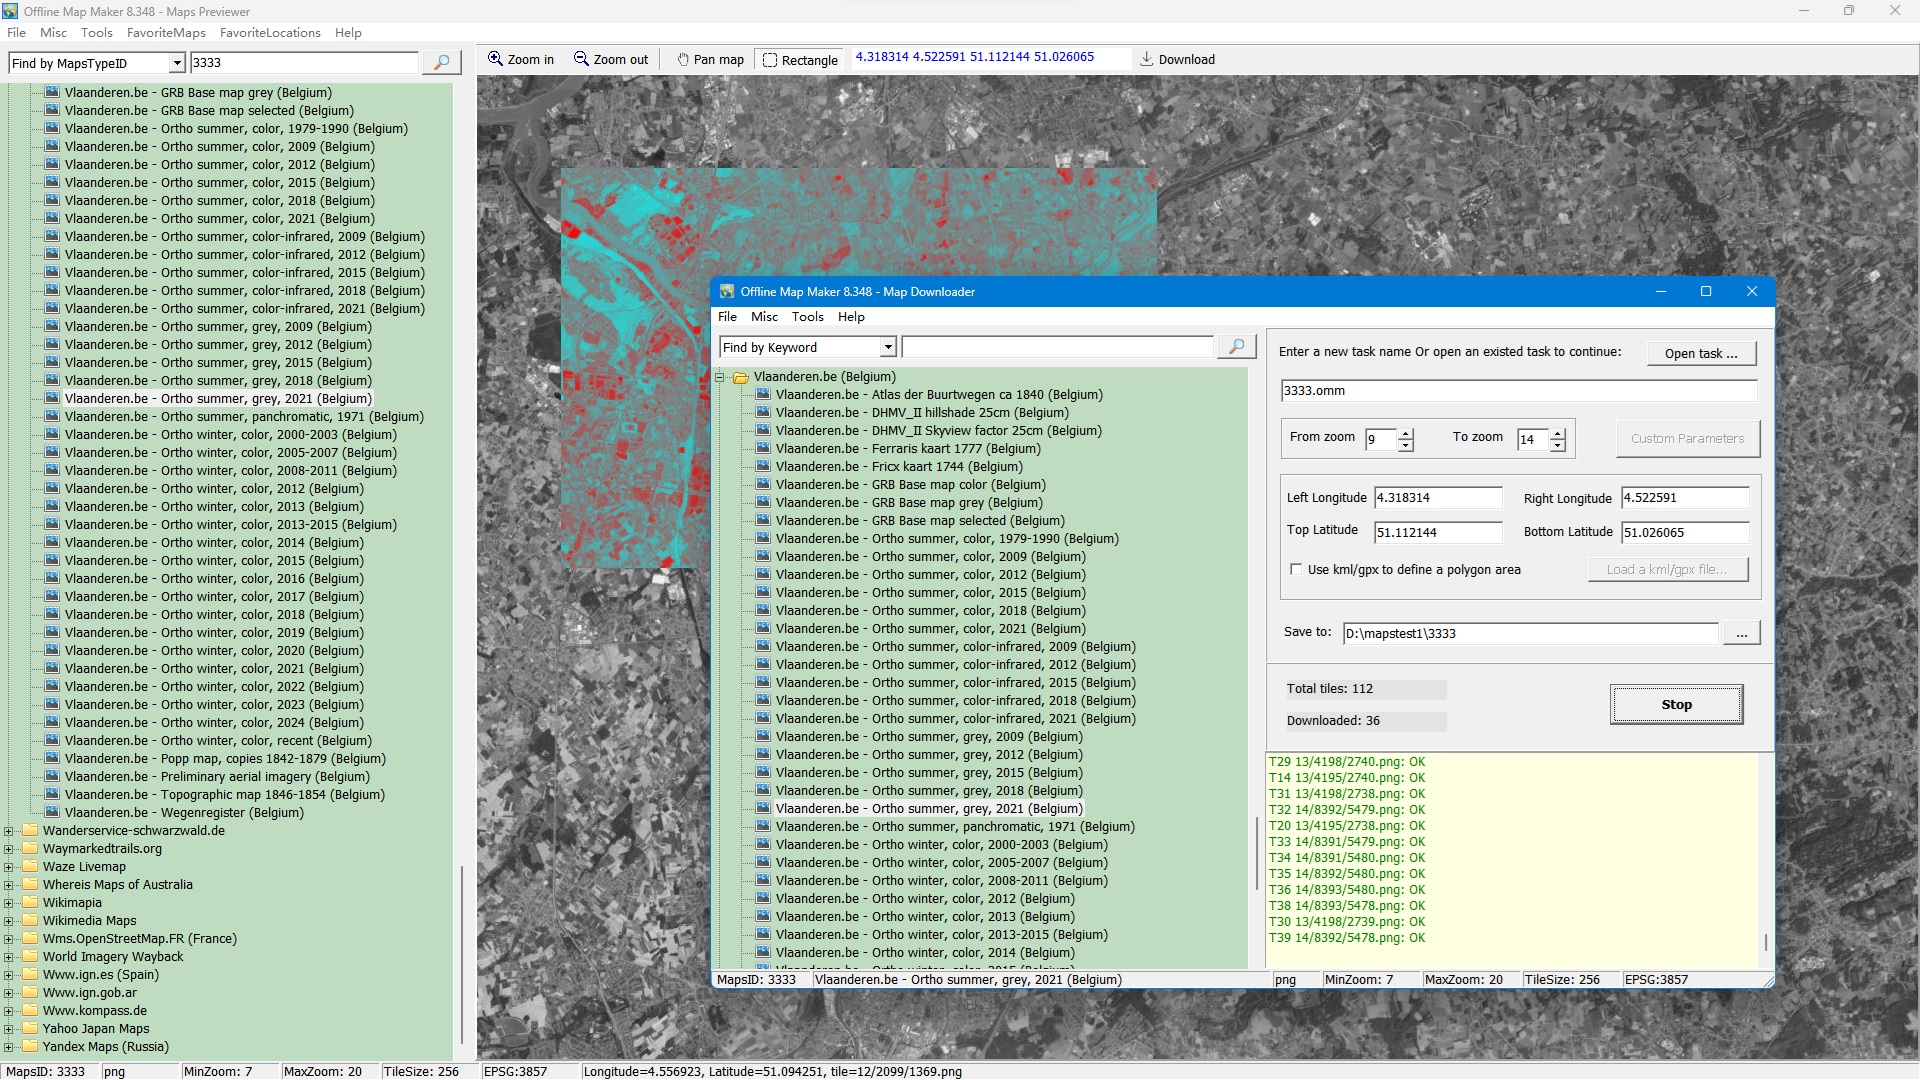Open Tools menu in Map Downloader window
The height and width of the screenshot is (1080, 1920).
[807, 317]
